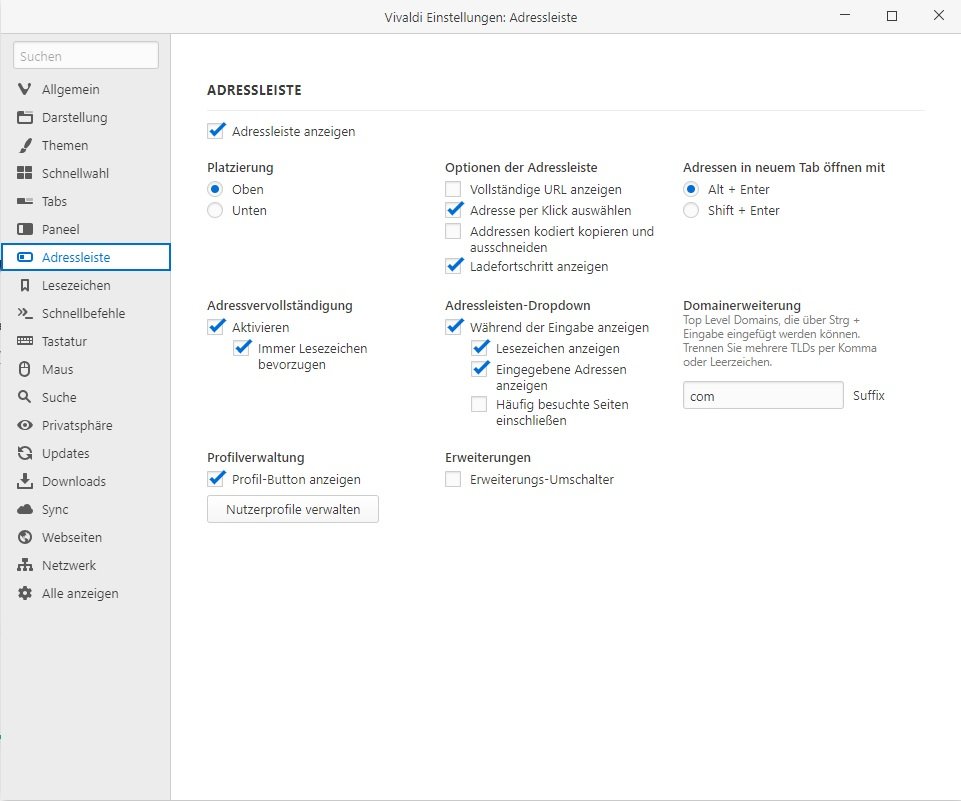This screenshot has width=961, height=801.
Task: Click the Lesezeichen bookmark icon
Action: tap(25, 286)
